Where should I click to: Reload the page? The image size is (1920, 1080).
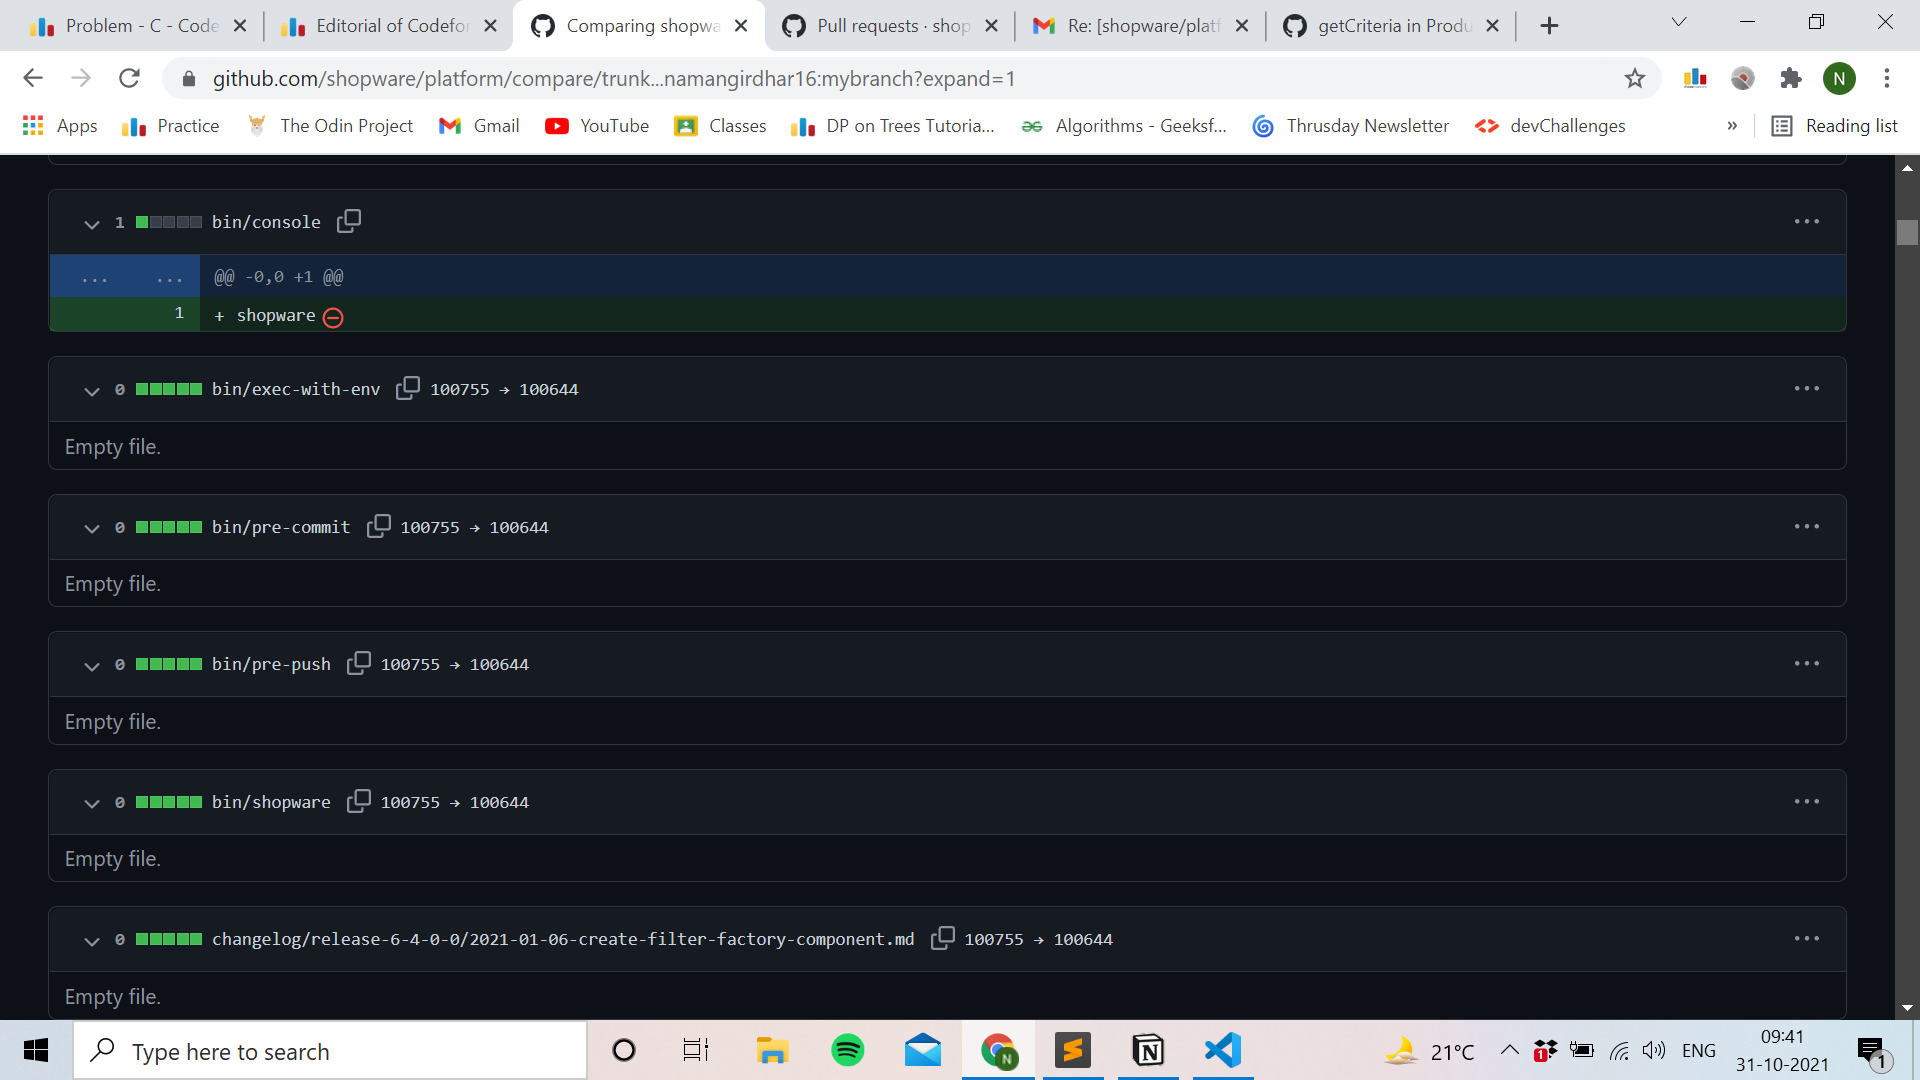[129, 78]
